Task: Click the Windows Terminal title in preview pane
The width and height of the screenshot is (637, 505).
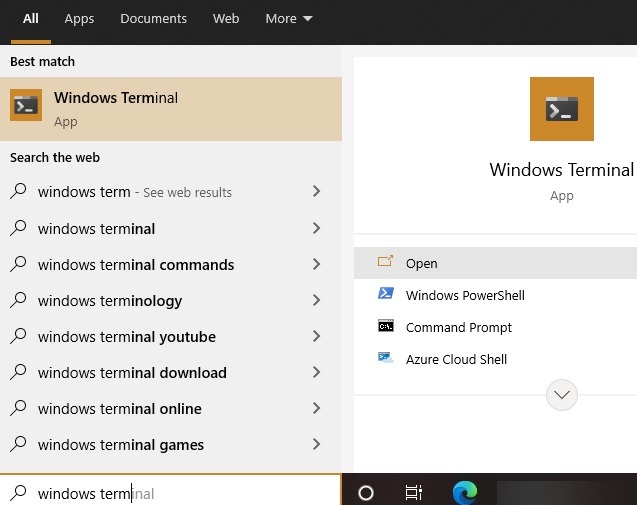Action: click(x=561, y=169)
